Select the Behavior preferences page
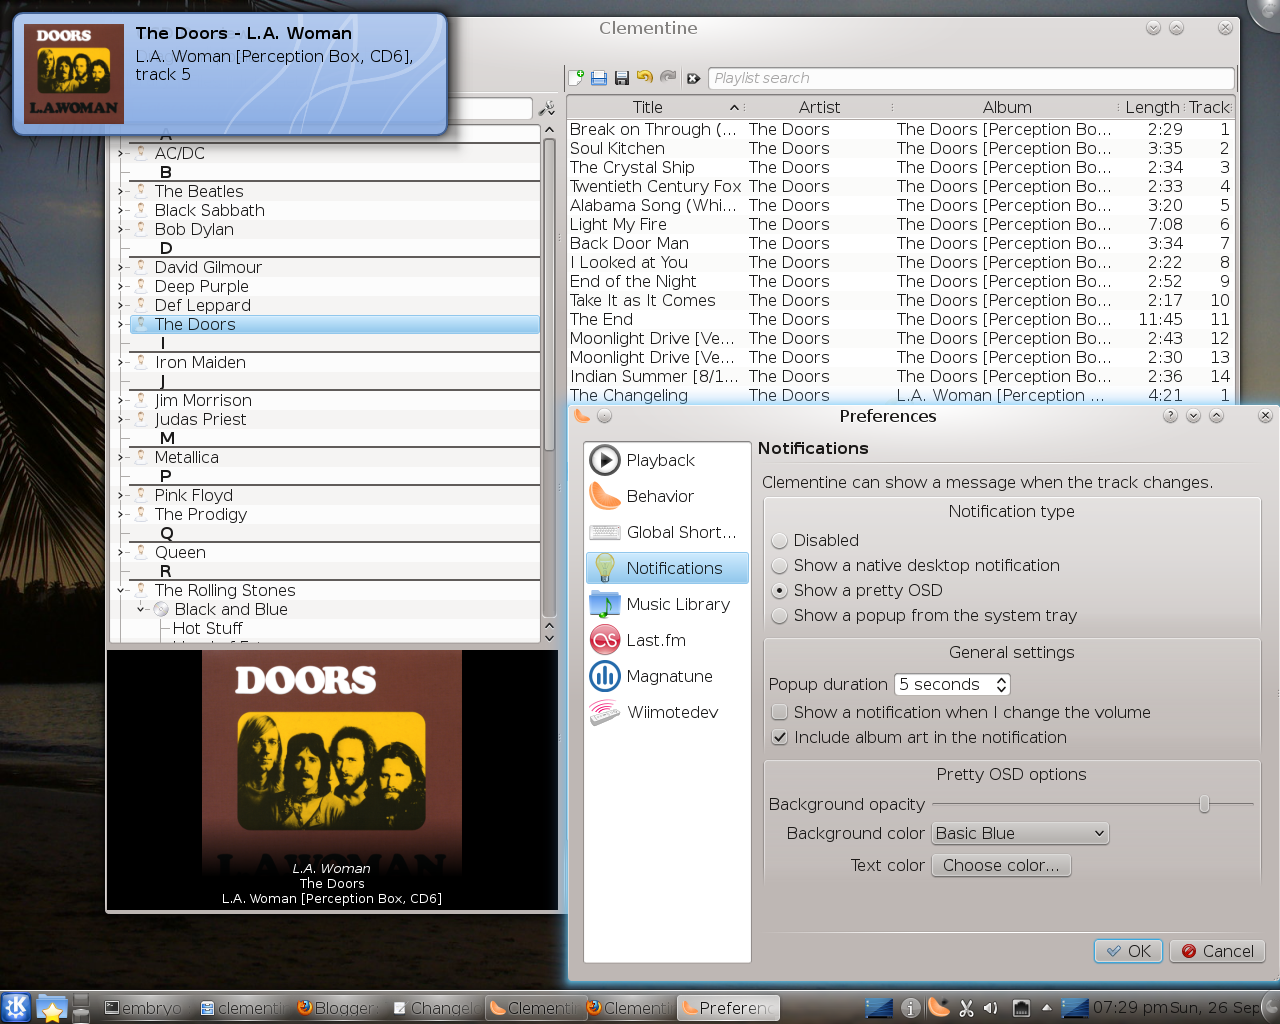Screen dimensions: 1280x1024 coord(667,496)
